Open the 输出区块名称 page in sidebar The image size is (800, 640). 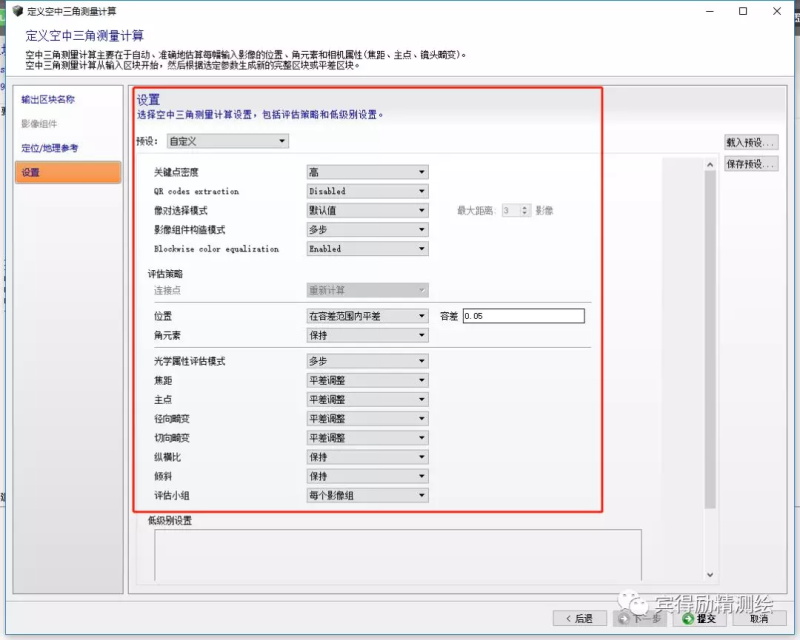click(48, 100)
